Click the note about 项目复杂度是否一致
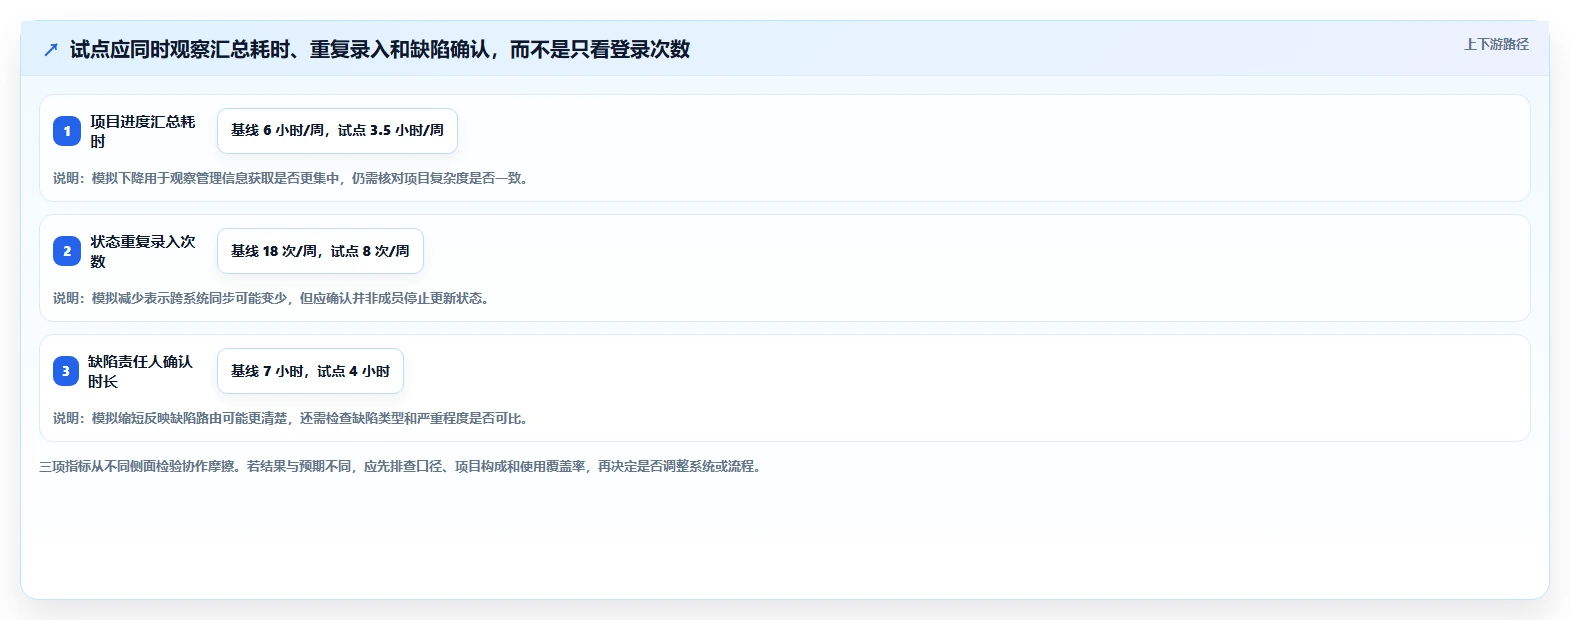Image resolution: width=1570 pixels, height=620 pixels. 293,178
